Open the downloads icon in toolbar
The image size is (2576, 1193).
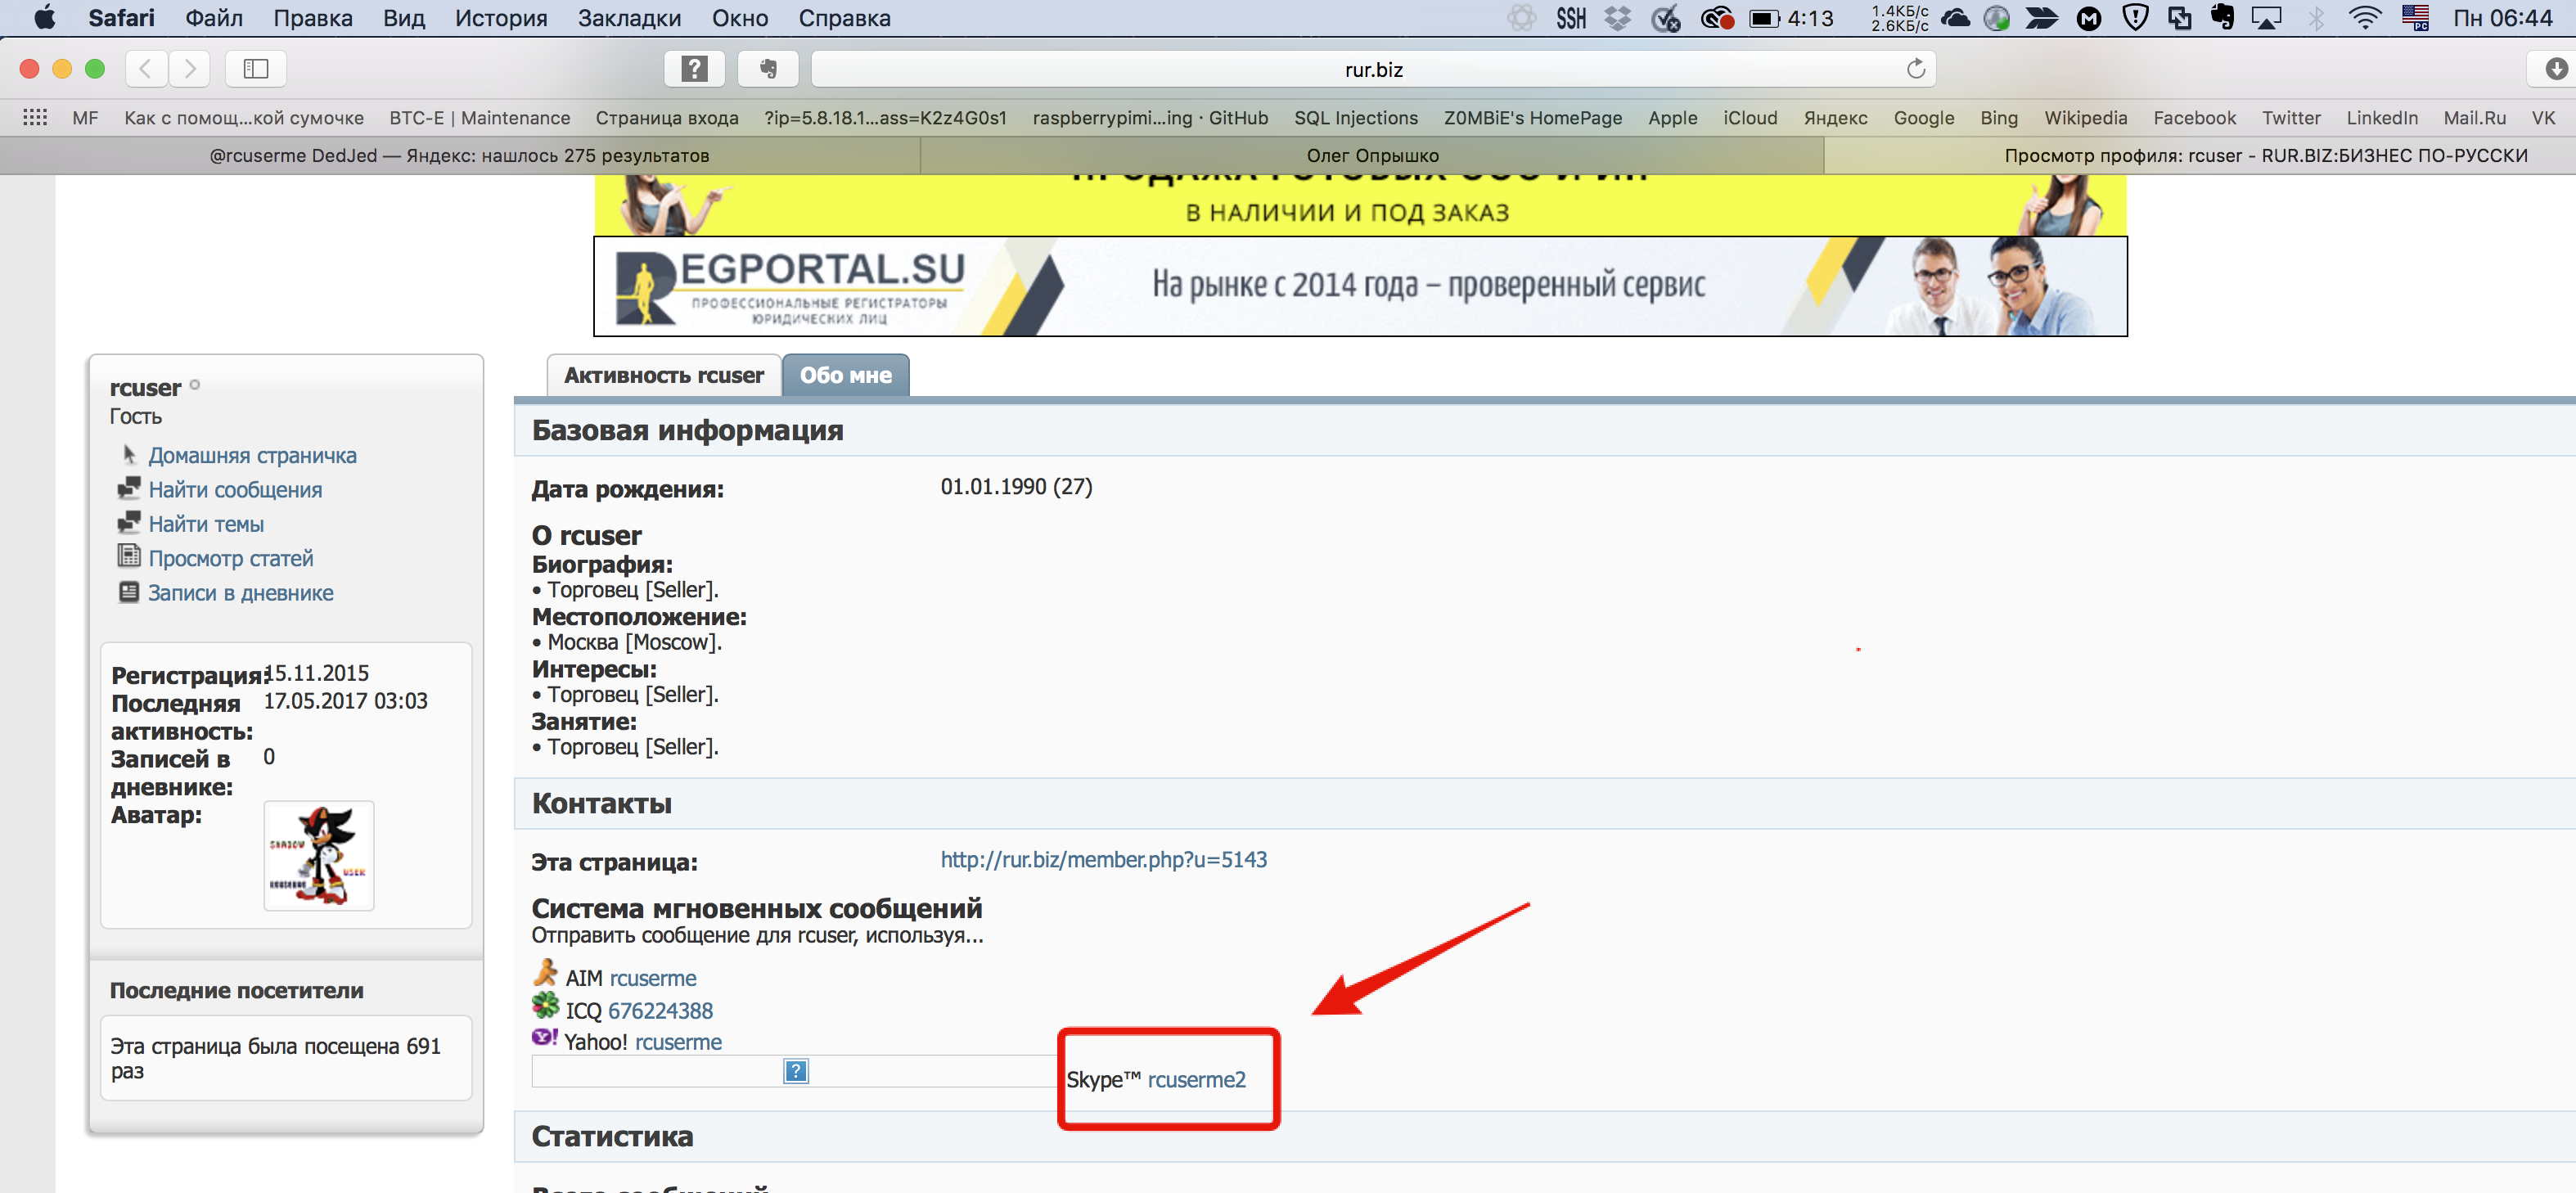[2555, 69]
